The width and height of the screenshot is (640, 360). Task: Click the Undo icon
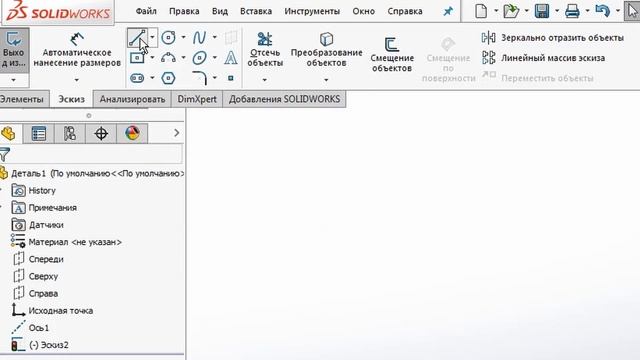tap(602, 11)
